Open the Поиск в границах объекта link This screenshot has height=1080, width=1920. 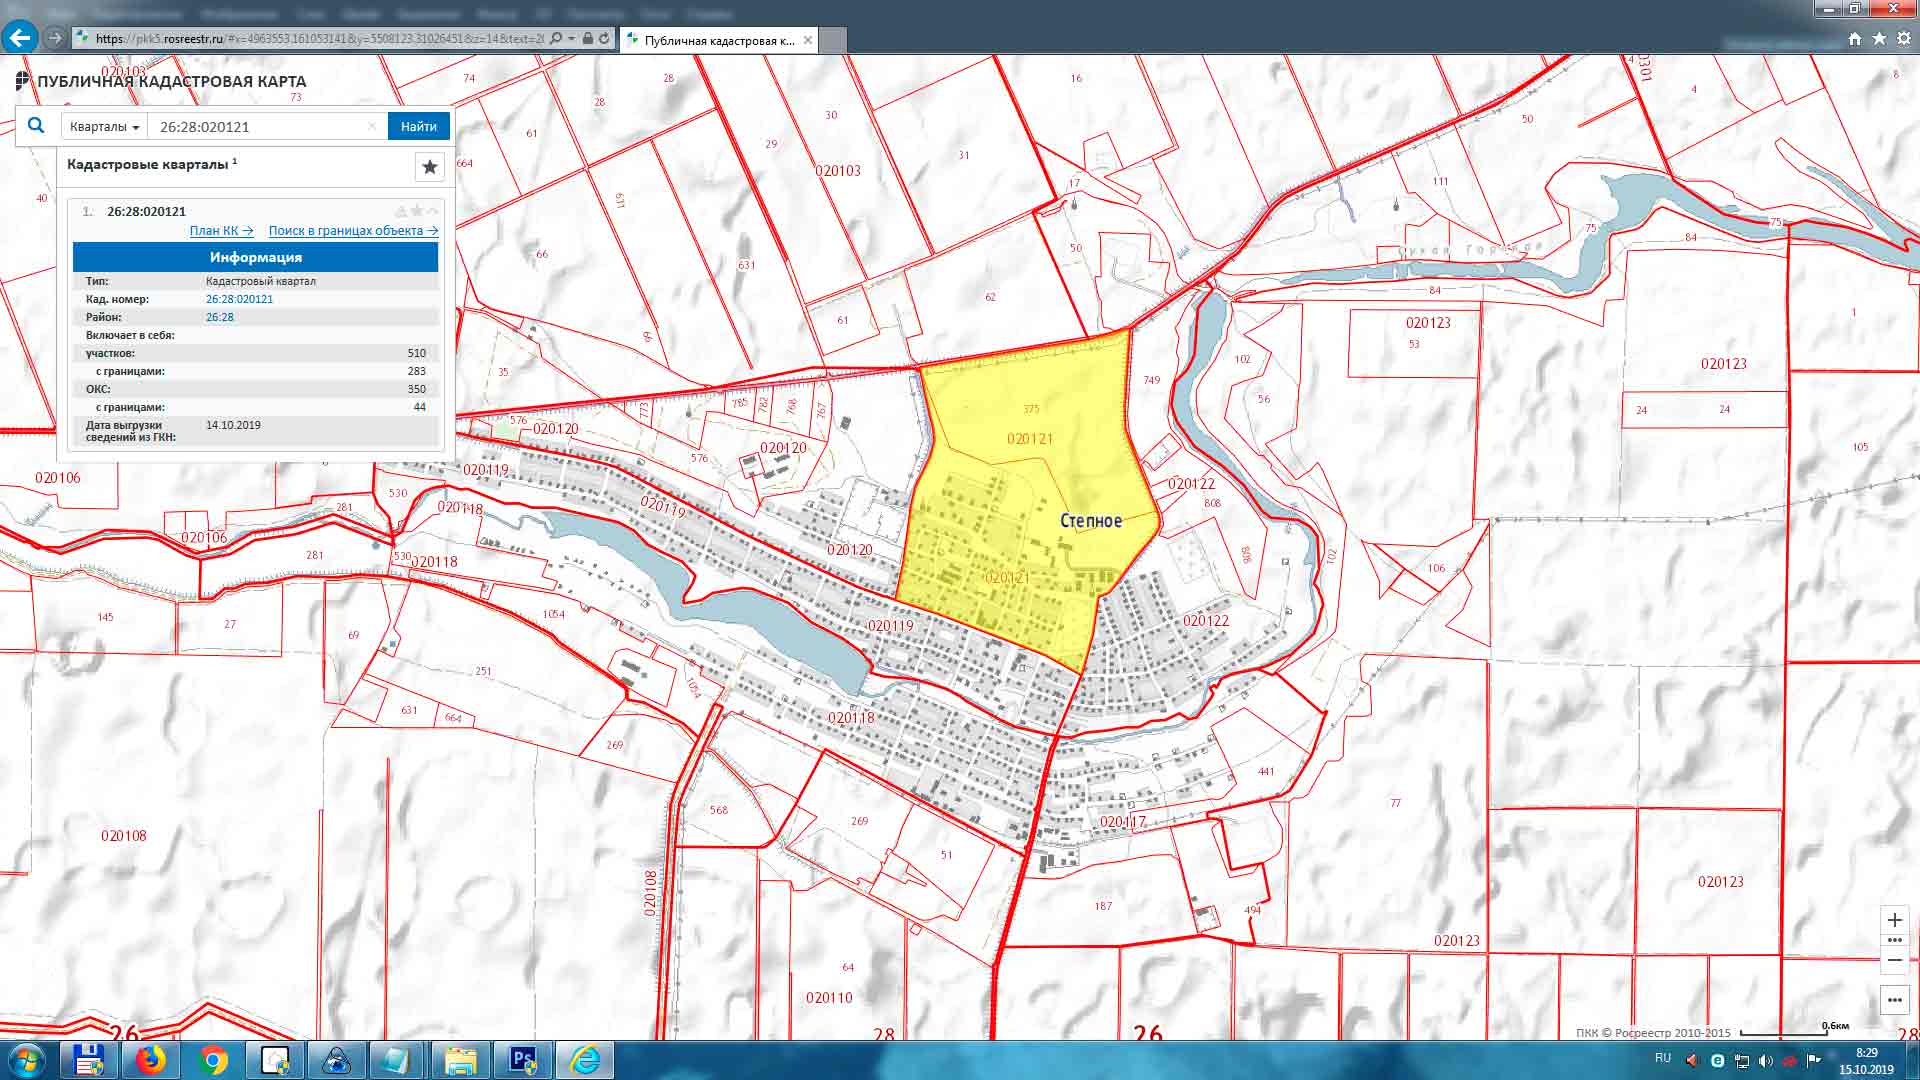(353, 231)
